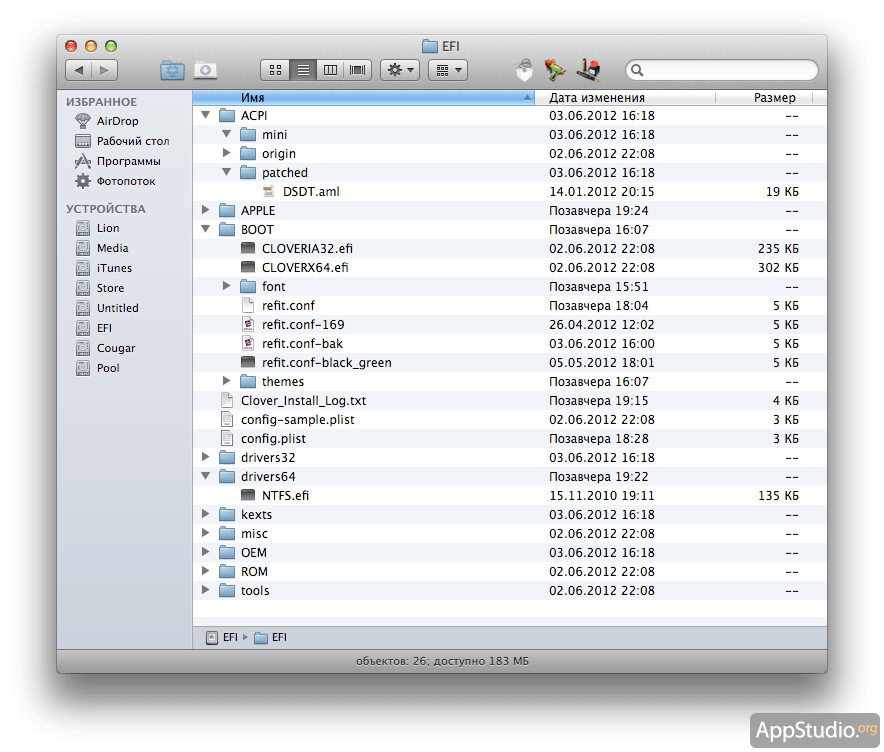Select the Untitled volume in sidebar
Image resolution: width=884 pixels, height=752 pixels.
pyautogui.click(x=107, y=308)
